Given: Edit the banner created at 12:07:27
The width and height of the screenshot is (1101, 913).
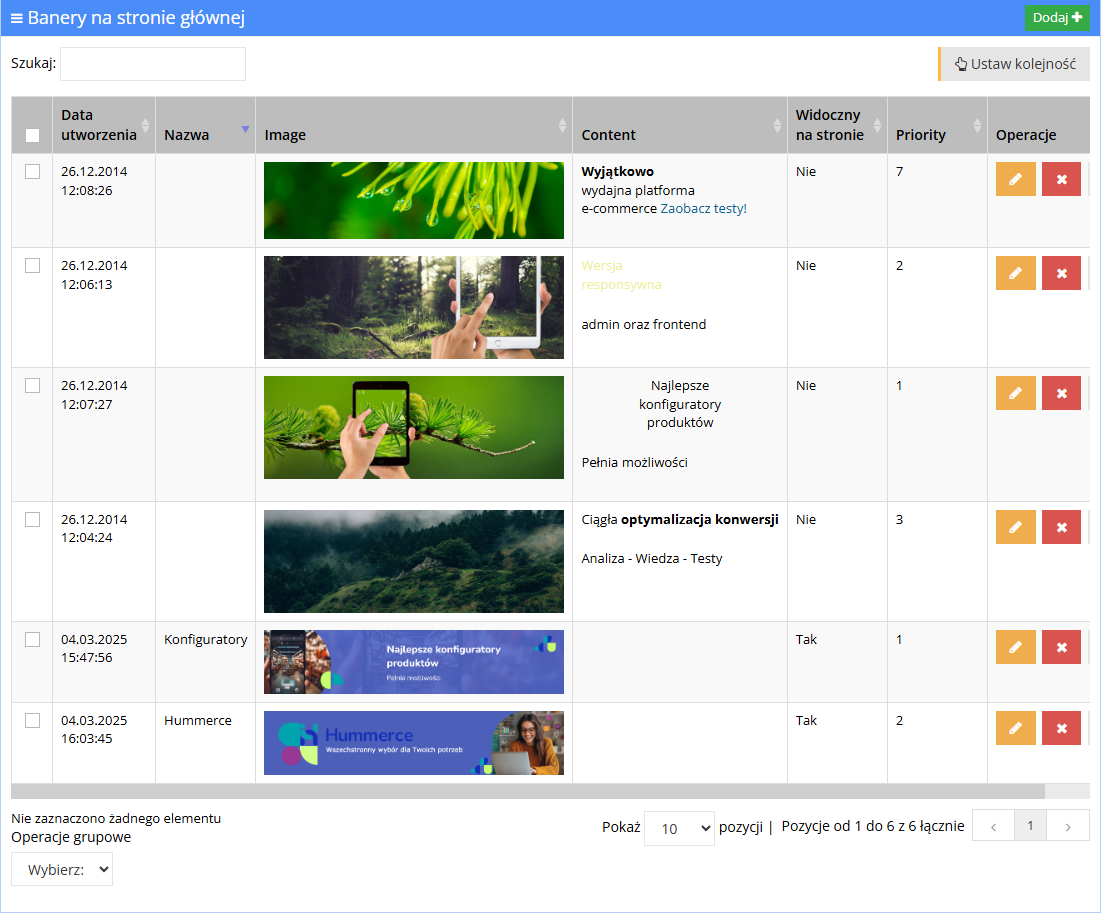Looking at the screenshot, I should 1015,393.
